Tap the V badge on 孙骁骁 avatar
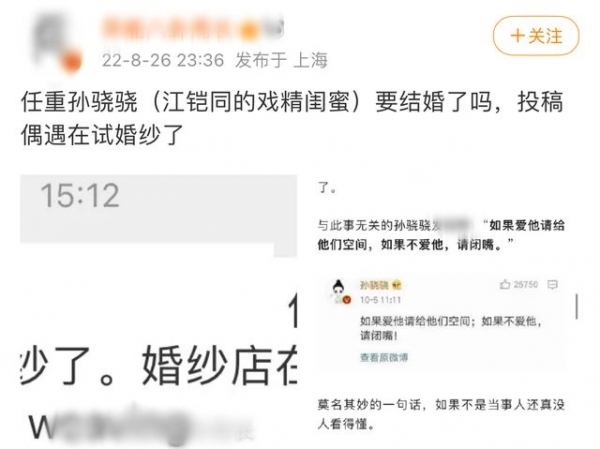Screen dimensions: 600x449 tap(347, 300)
